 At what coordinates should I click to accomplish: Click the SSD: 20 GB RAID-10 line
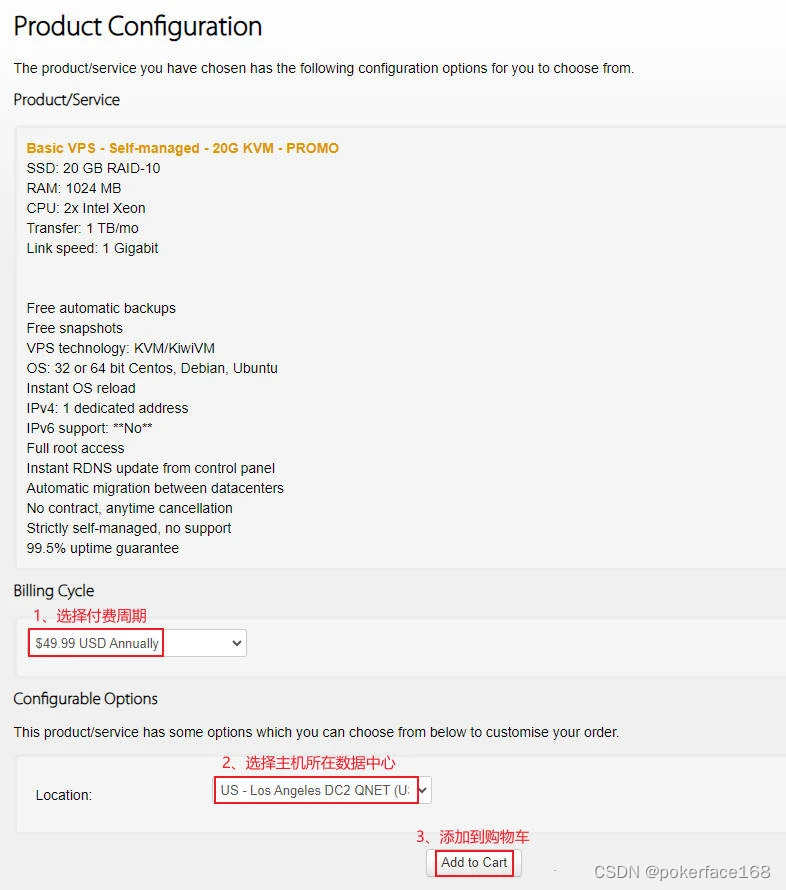click(93, 168)
